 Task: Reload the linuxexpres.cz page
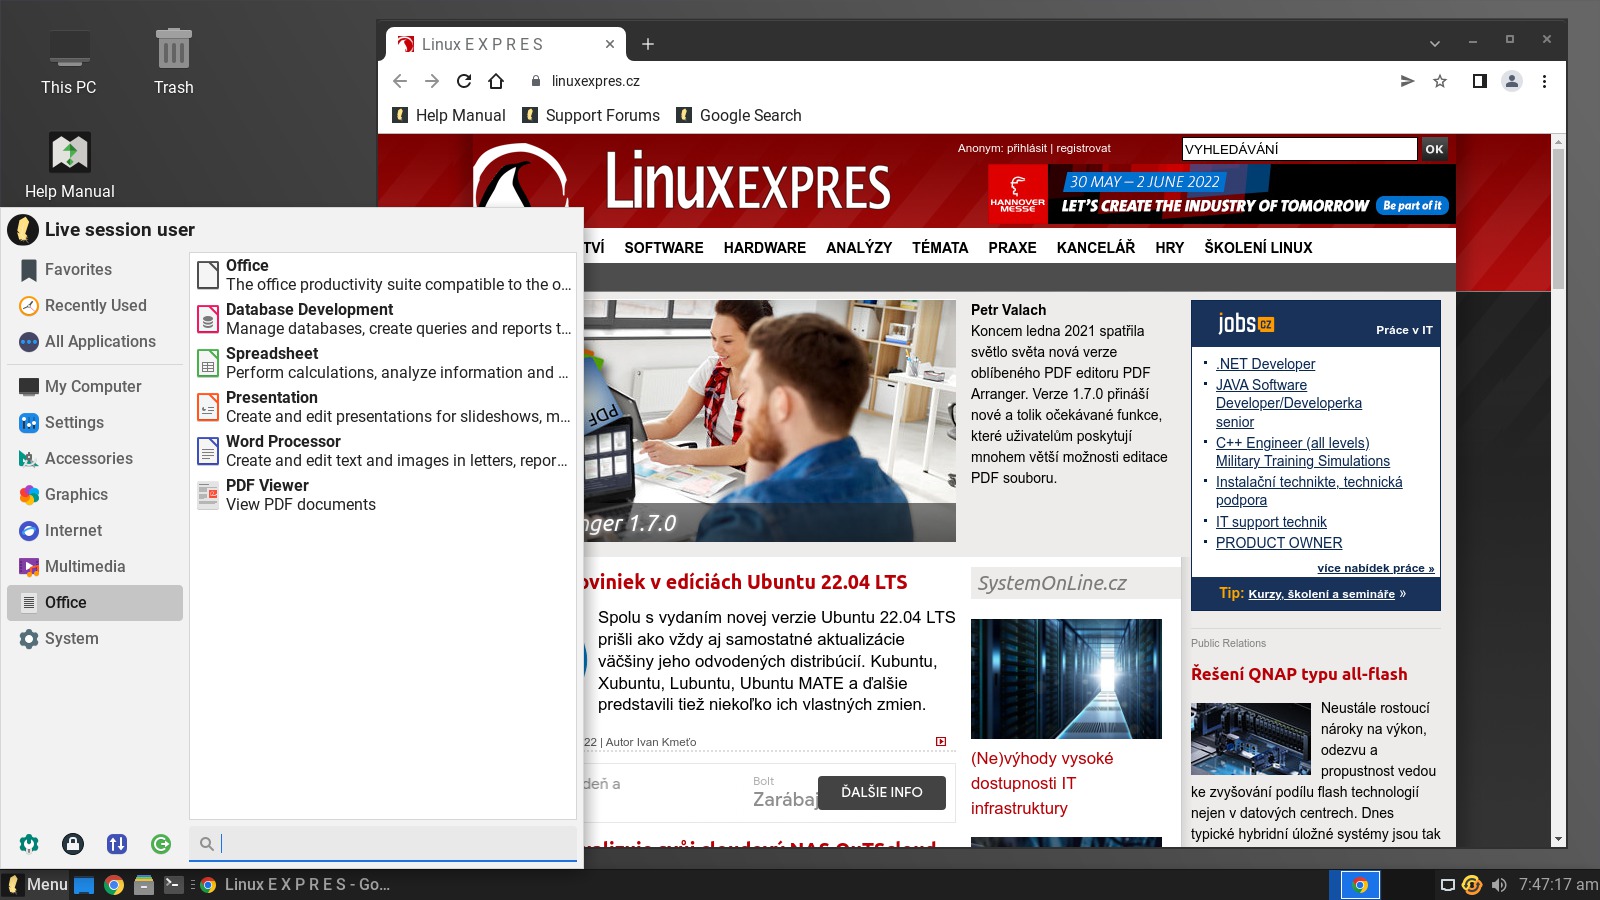tap(464, 81)
